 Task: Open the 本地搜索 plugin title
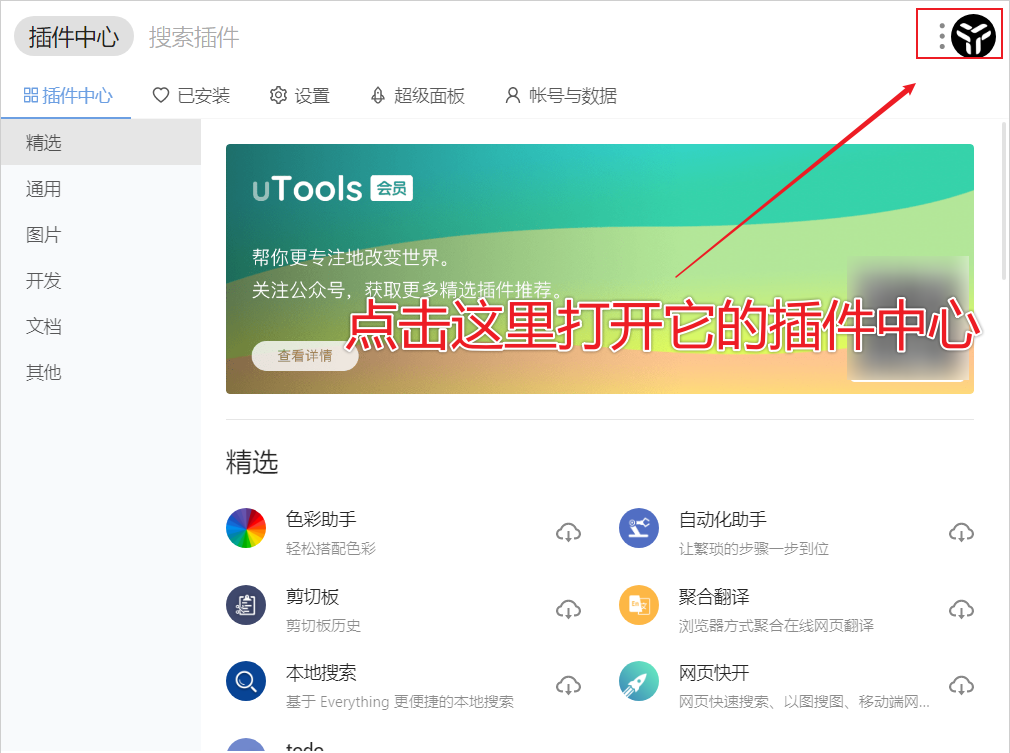321,672
